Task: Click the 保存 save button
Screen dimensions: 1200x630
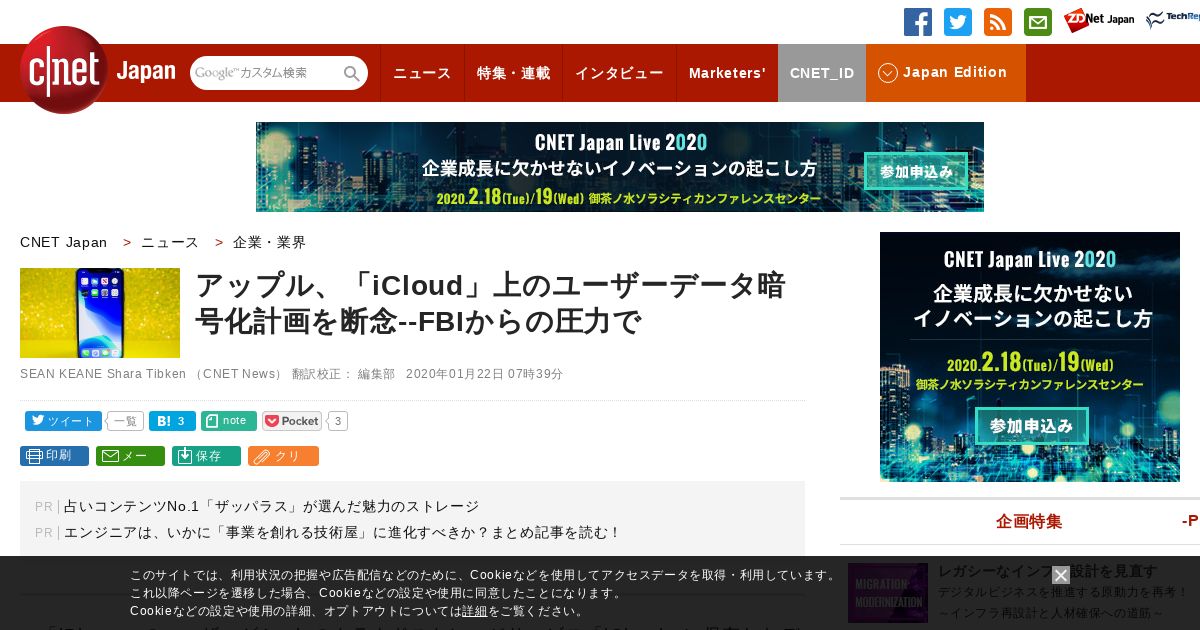Action: coord(206,456)
